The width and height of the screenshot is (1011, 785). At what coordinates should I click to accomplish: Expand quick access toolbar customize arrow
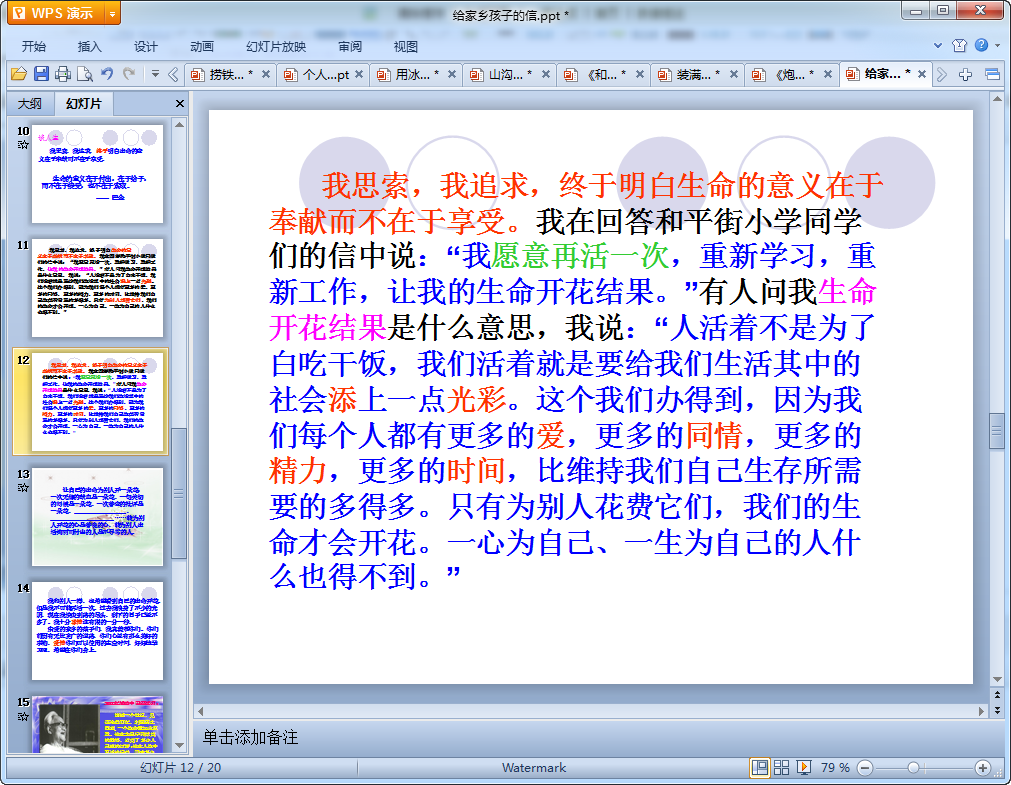pos(155,74)
